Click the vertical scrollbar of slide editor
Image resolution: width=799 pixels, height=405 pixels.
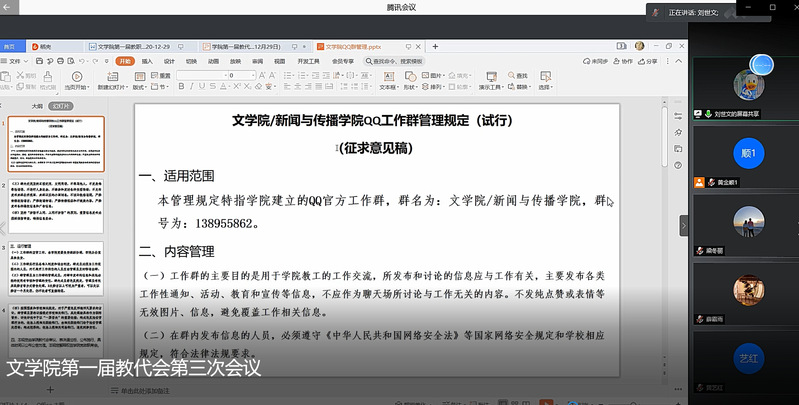point(664,138)
